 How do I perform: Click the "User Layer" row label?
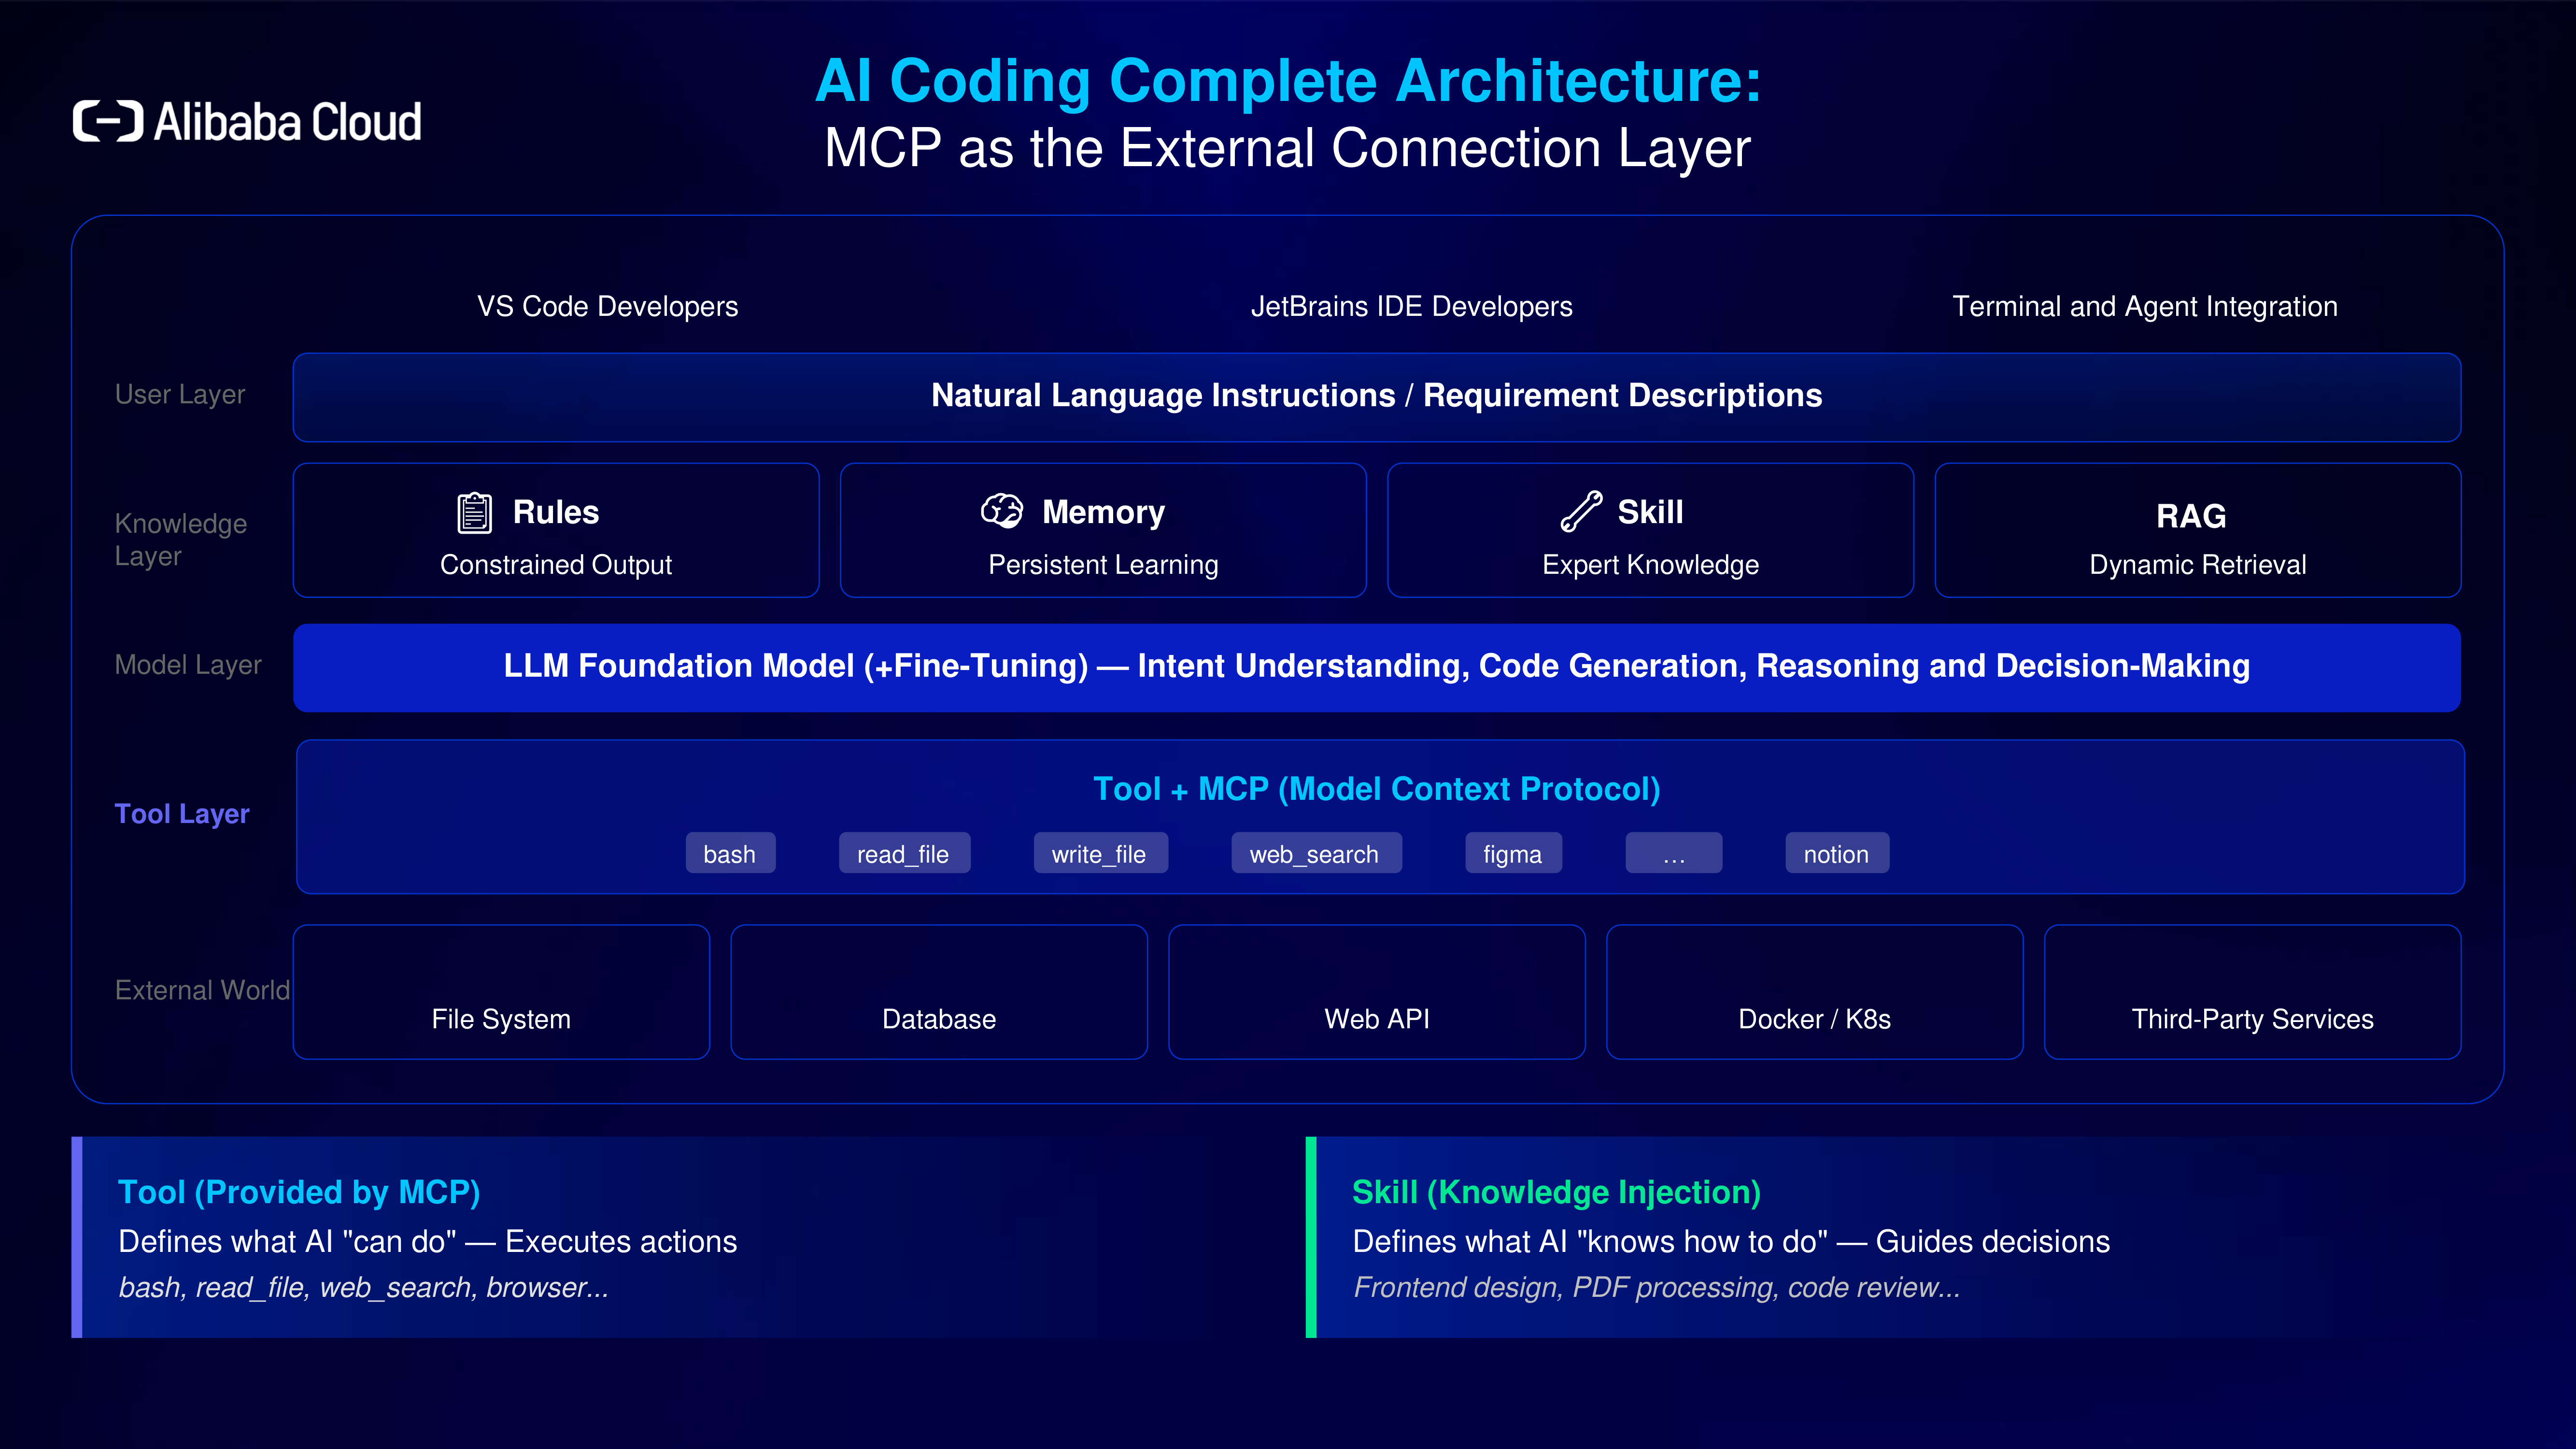coord(180,395)
